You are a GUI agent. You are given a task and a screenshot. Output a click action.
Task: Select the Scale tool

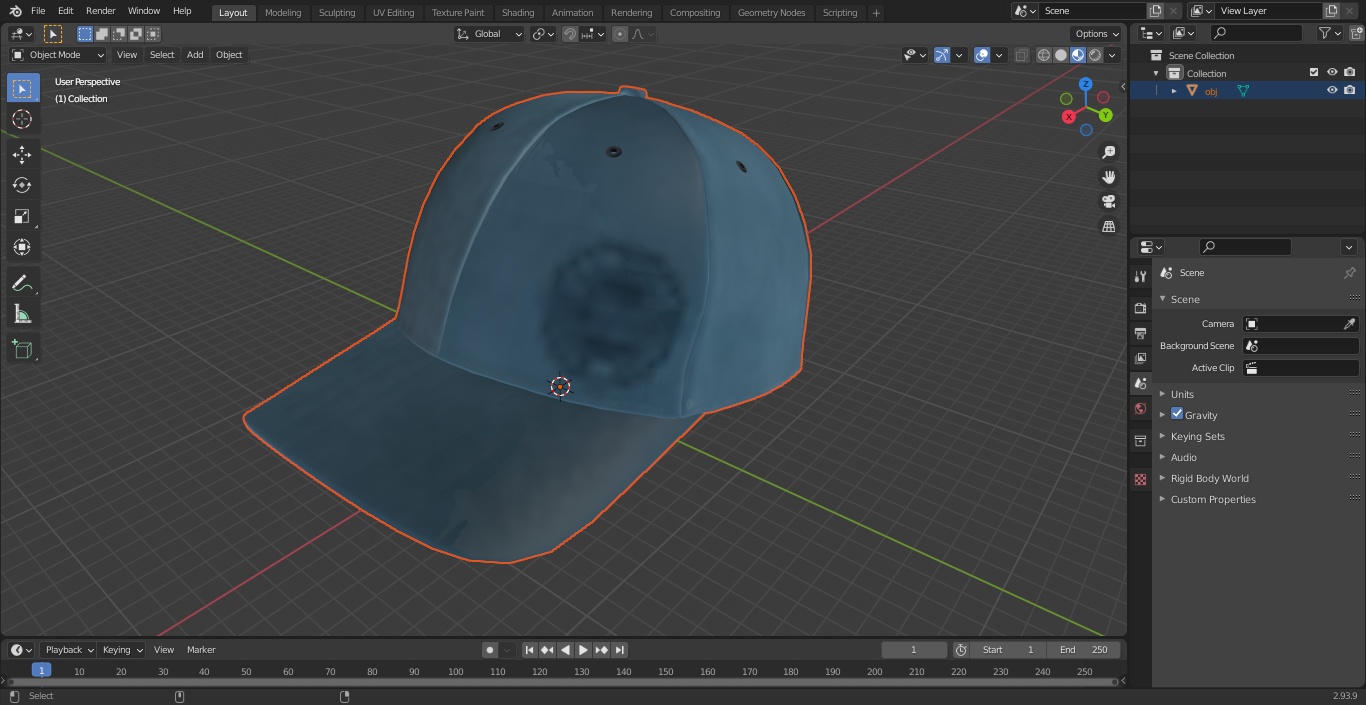point(22,216)
